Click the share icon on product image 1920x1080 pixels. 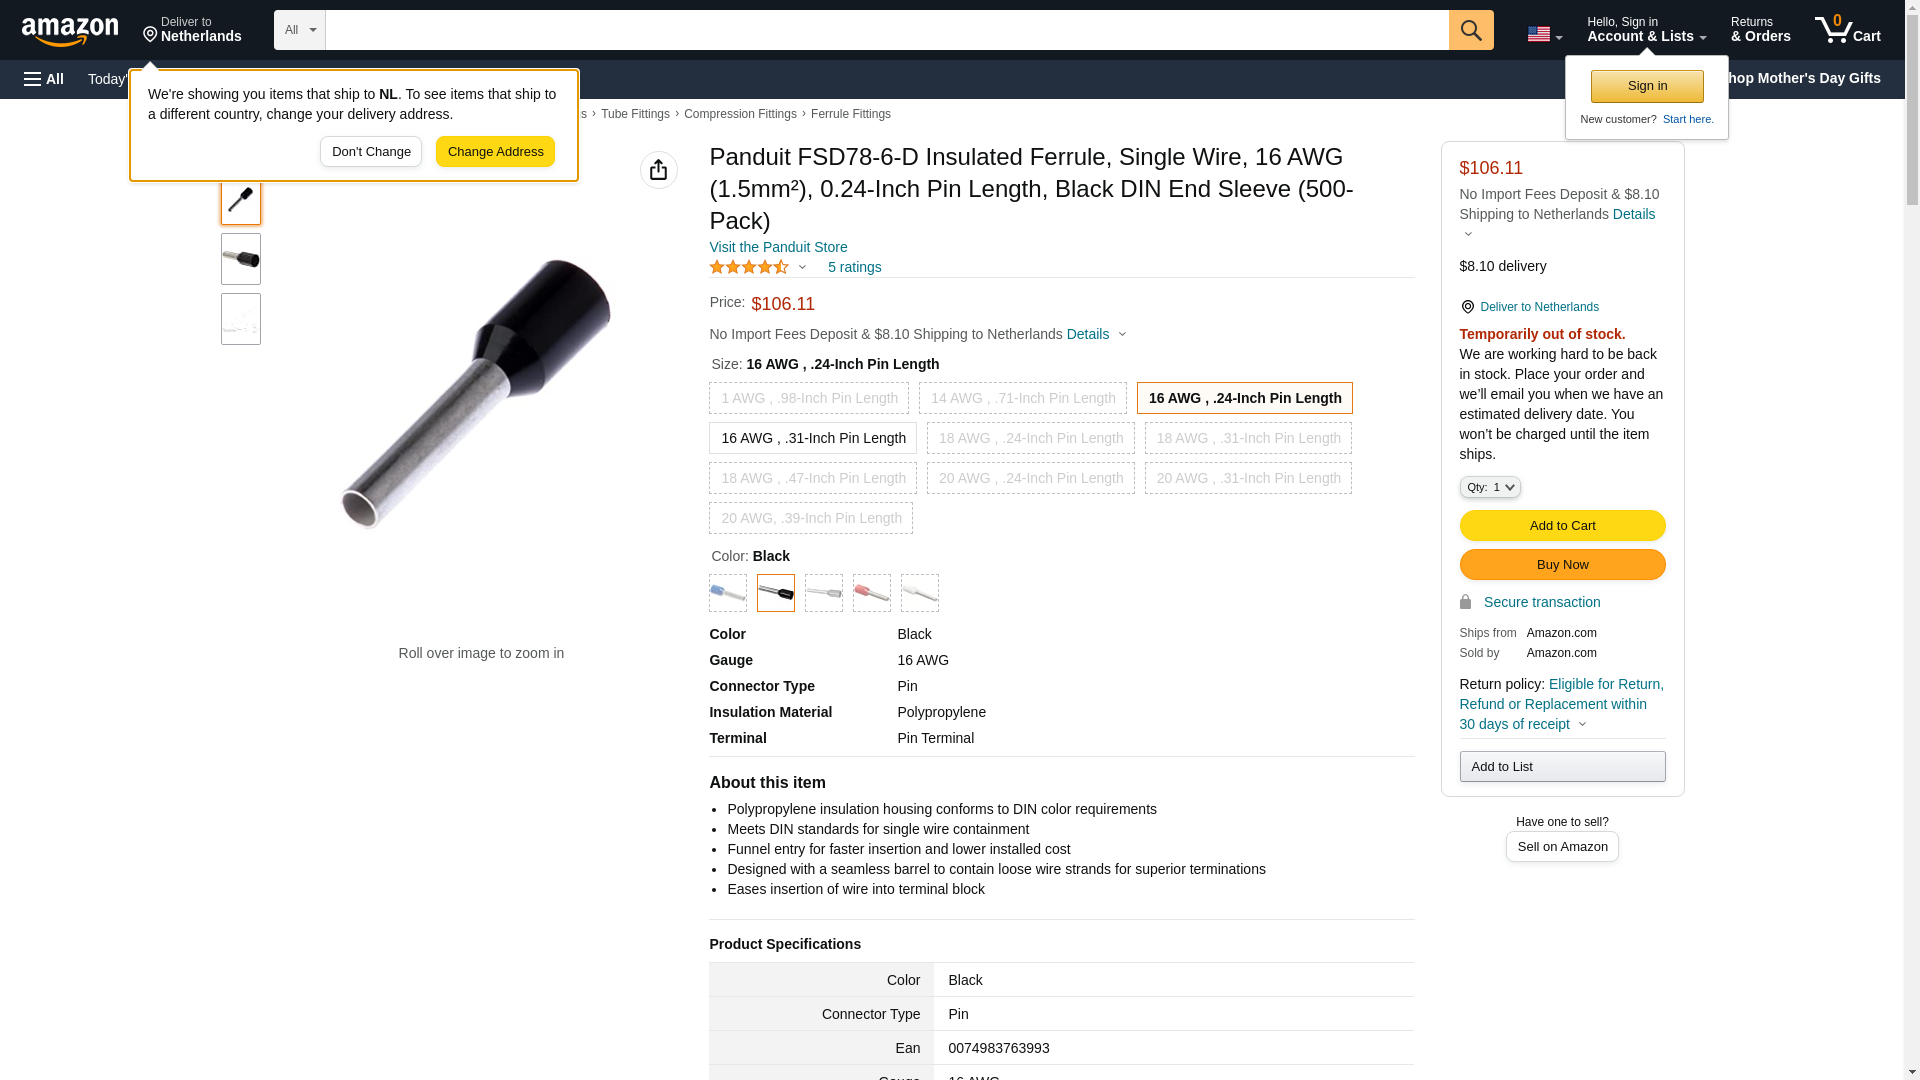(x=658, y=170)
